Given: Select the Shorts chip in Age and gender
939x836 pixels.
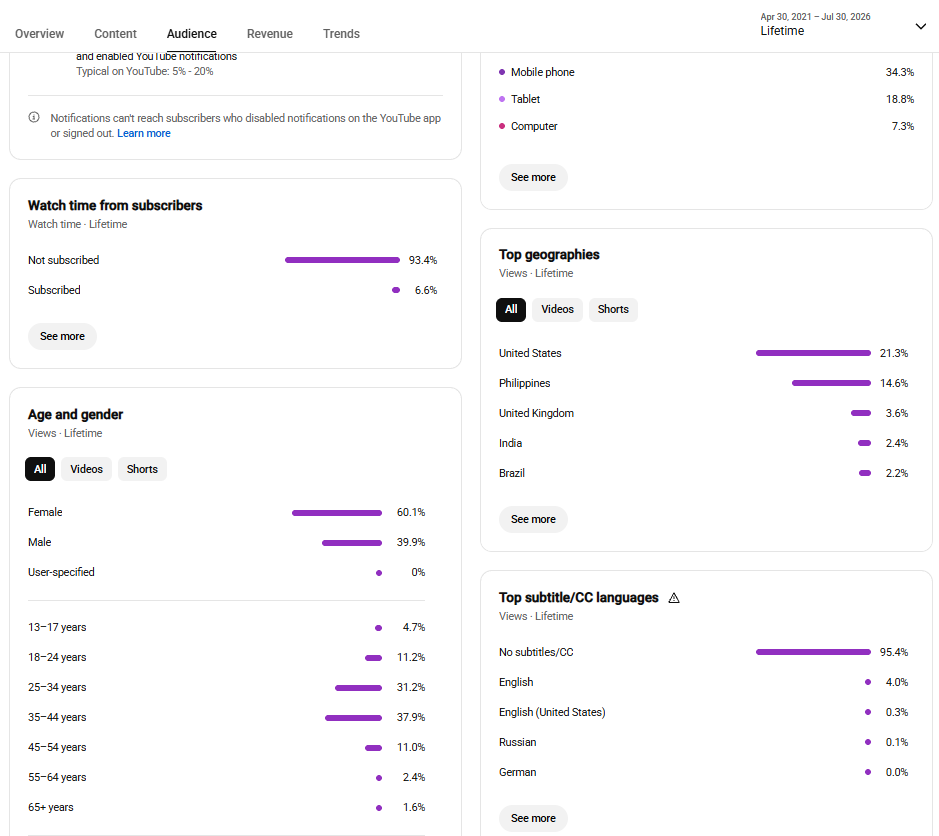Looking at the screenshot, I should tap(142, 469).
